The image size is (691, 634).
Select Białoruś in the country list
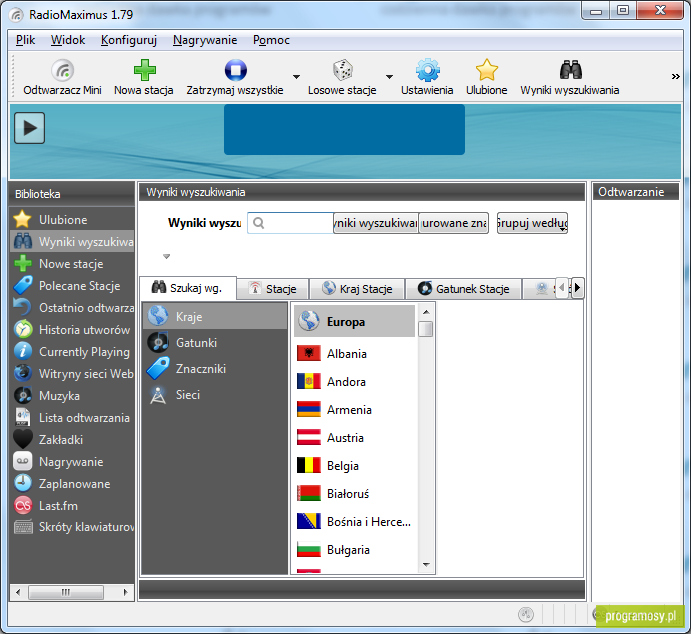355,493
